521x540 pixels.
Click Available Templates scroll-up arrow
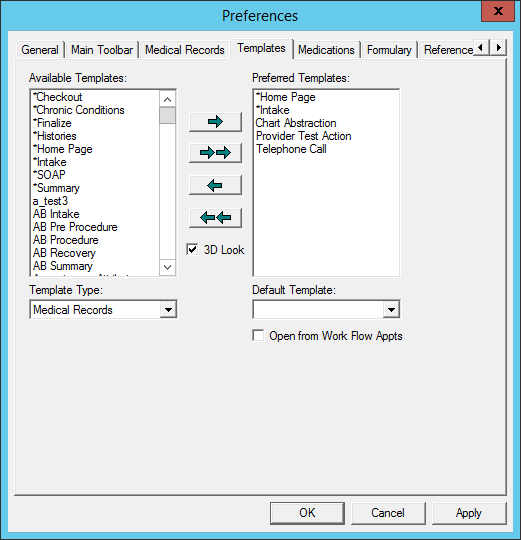pyautogui.click(x=167, y=100)
